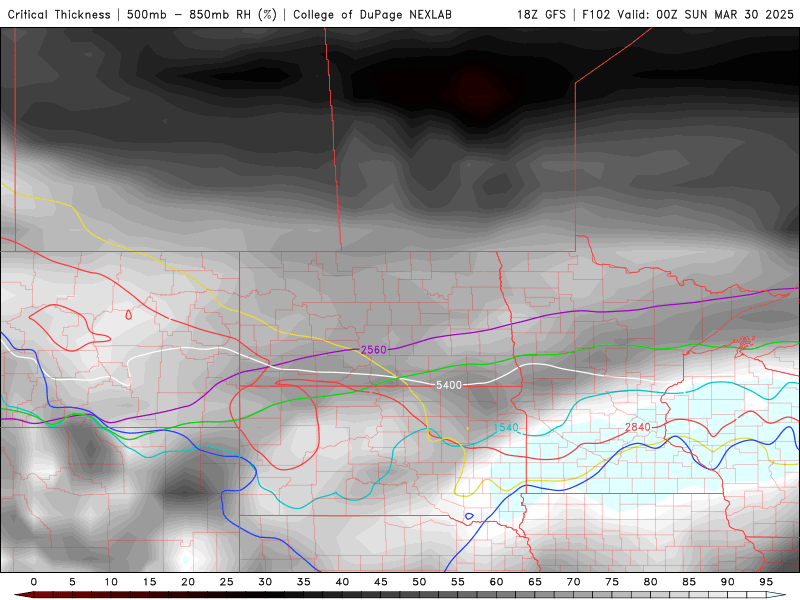
Task: Click the colorbar value 90
Action: pos(727,582)
